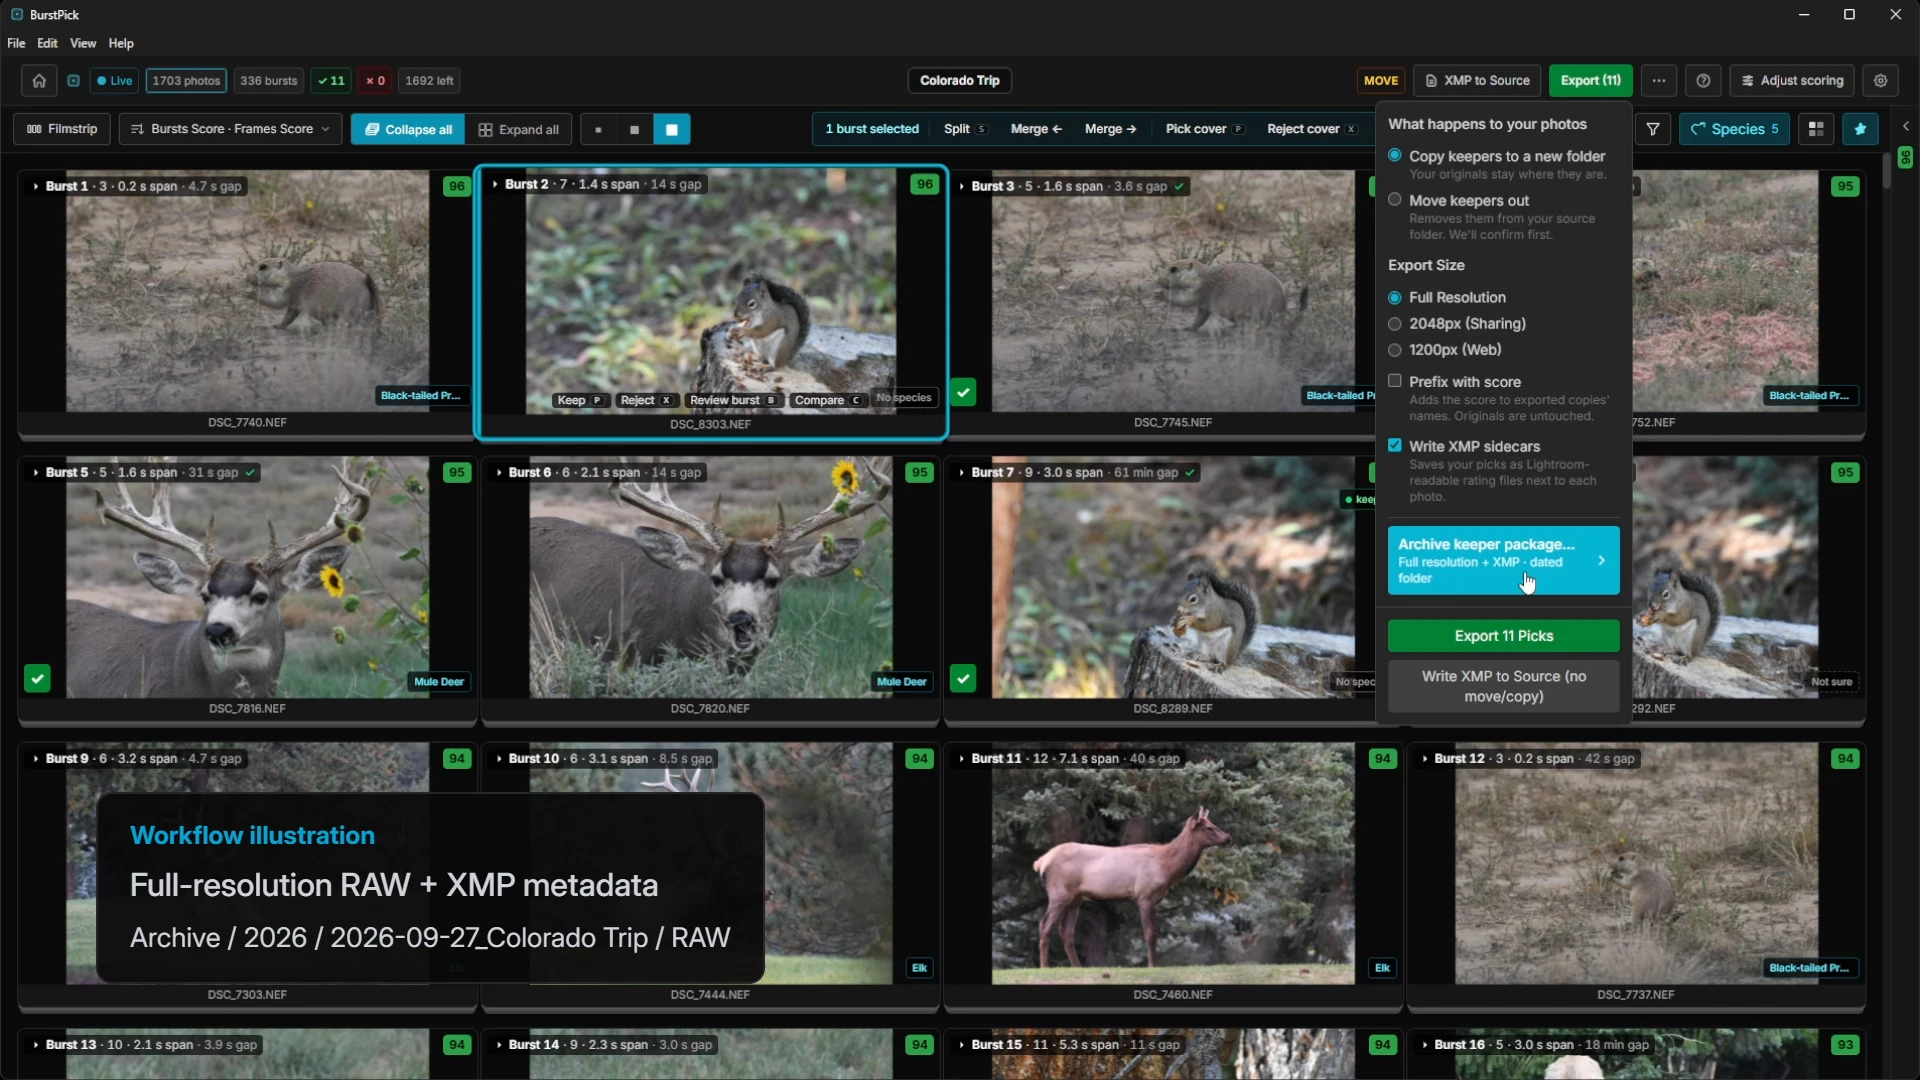The width and height of the screenshot is (1920, 1080).
Task: Expand Burst 12 disclosure triangle
Action: 1425,759
